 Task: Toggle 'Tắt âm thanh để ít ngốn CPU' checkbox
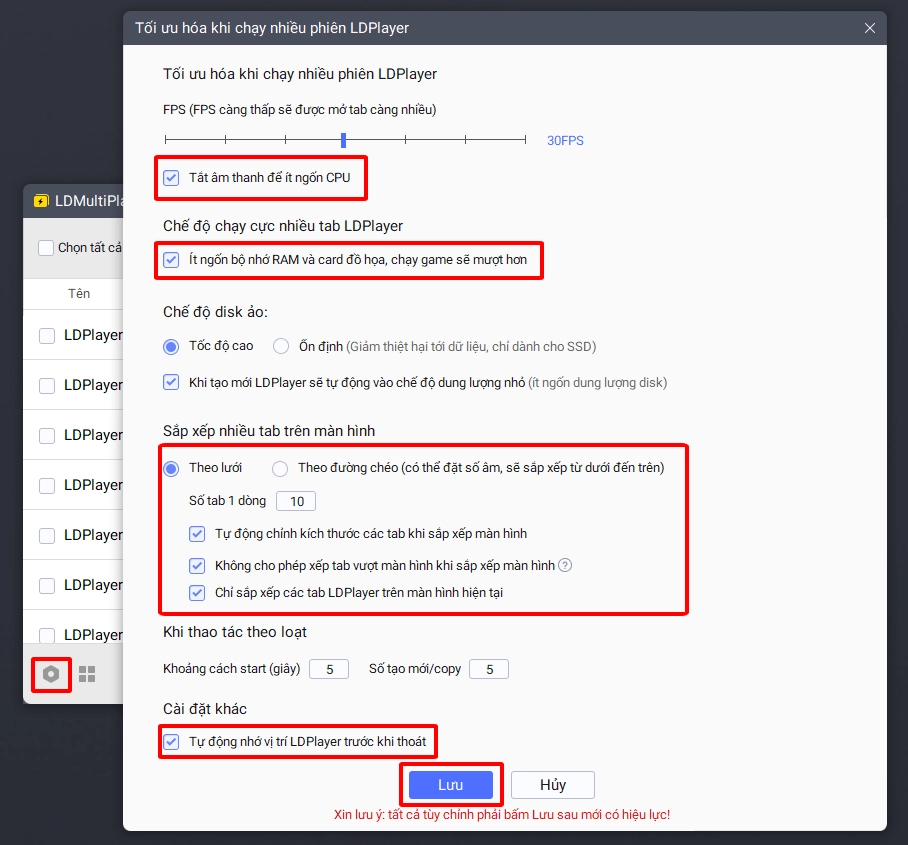[x=171, y=178]
